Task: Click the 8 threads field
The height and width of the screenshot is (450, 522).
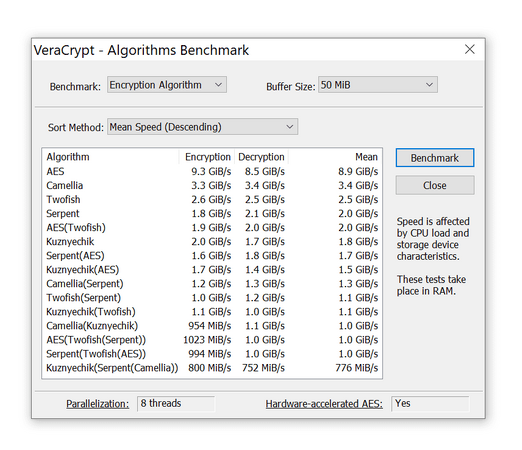Action: [176, 403]
